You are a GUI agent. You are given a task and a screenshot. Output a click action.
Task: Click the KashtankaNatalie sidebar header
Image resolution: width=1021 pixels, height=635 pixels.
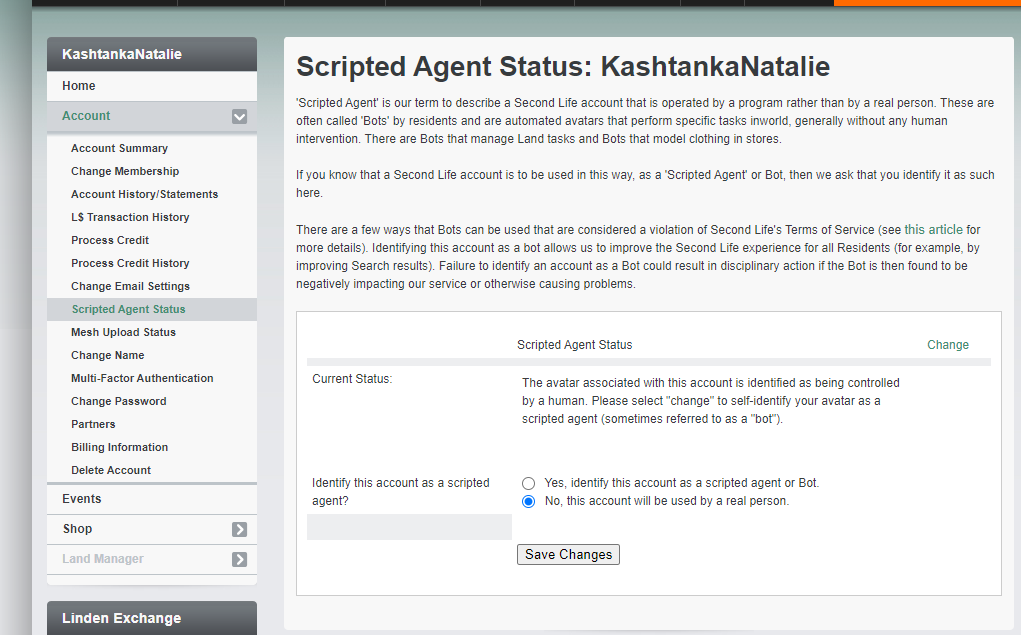coord(152,54)
